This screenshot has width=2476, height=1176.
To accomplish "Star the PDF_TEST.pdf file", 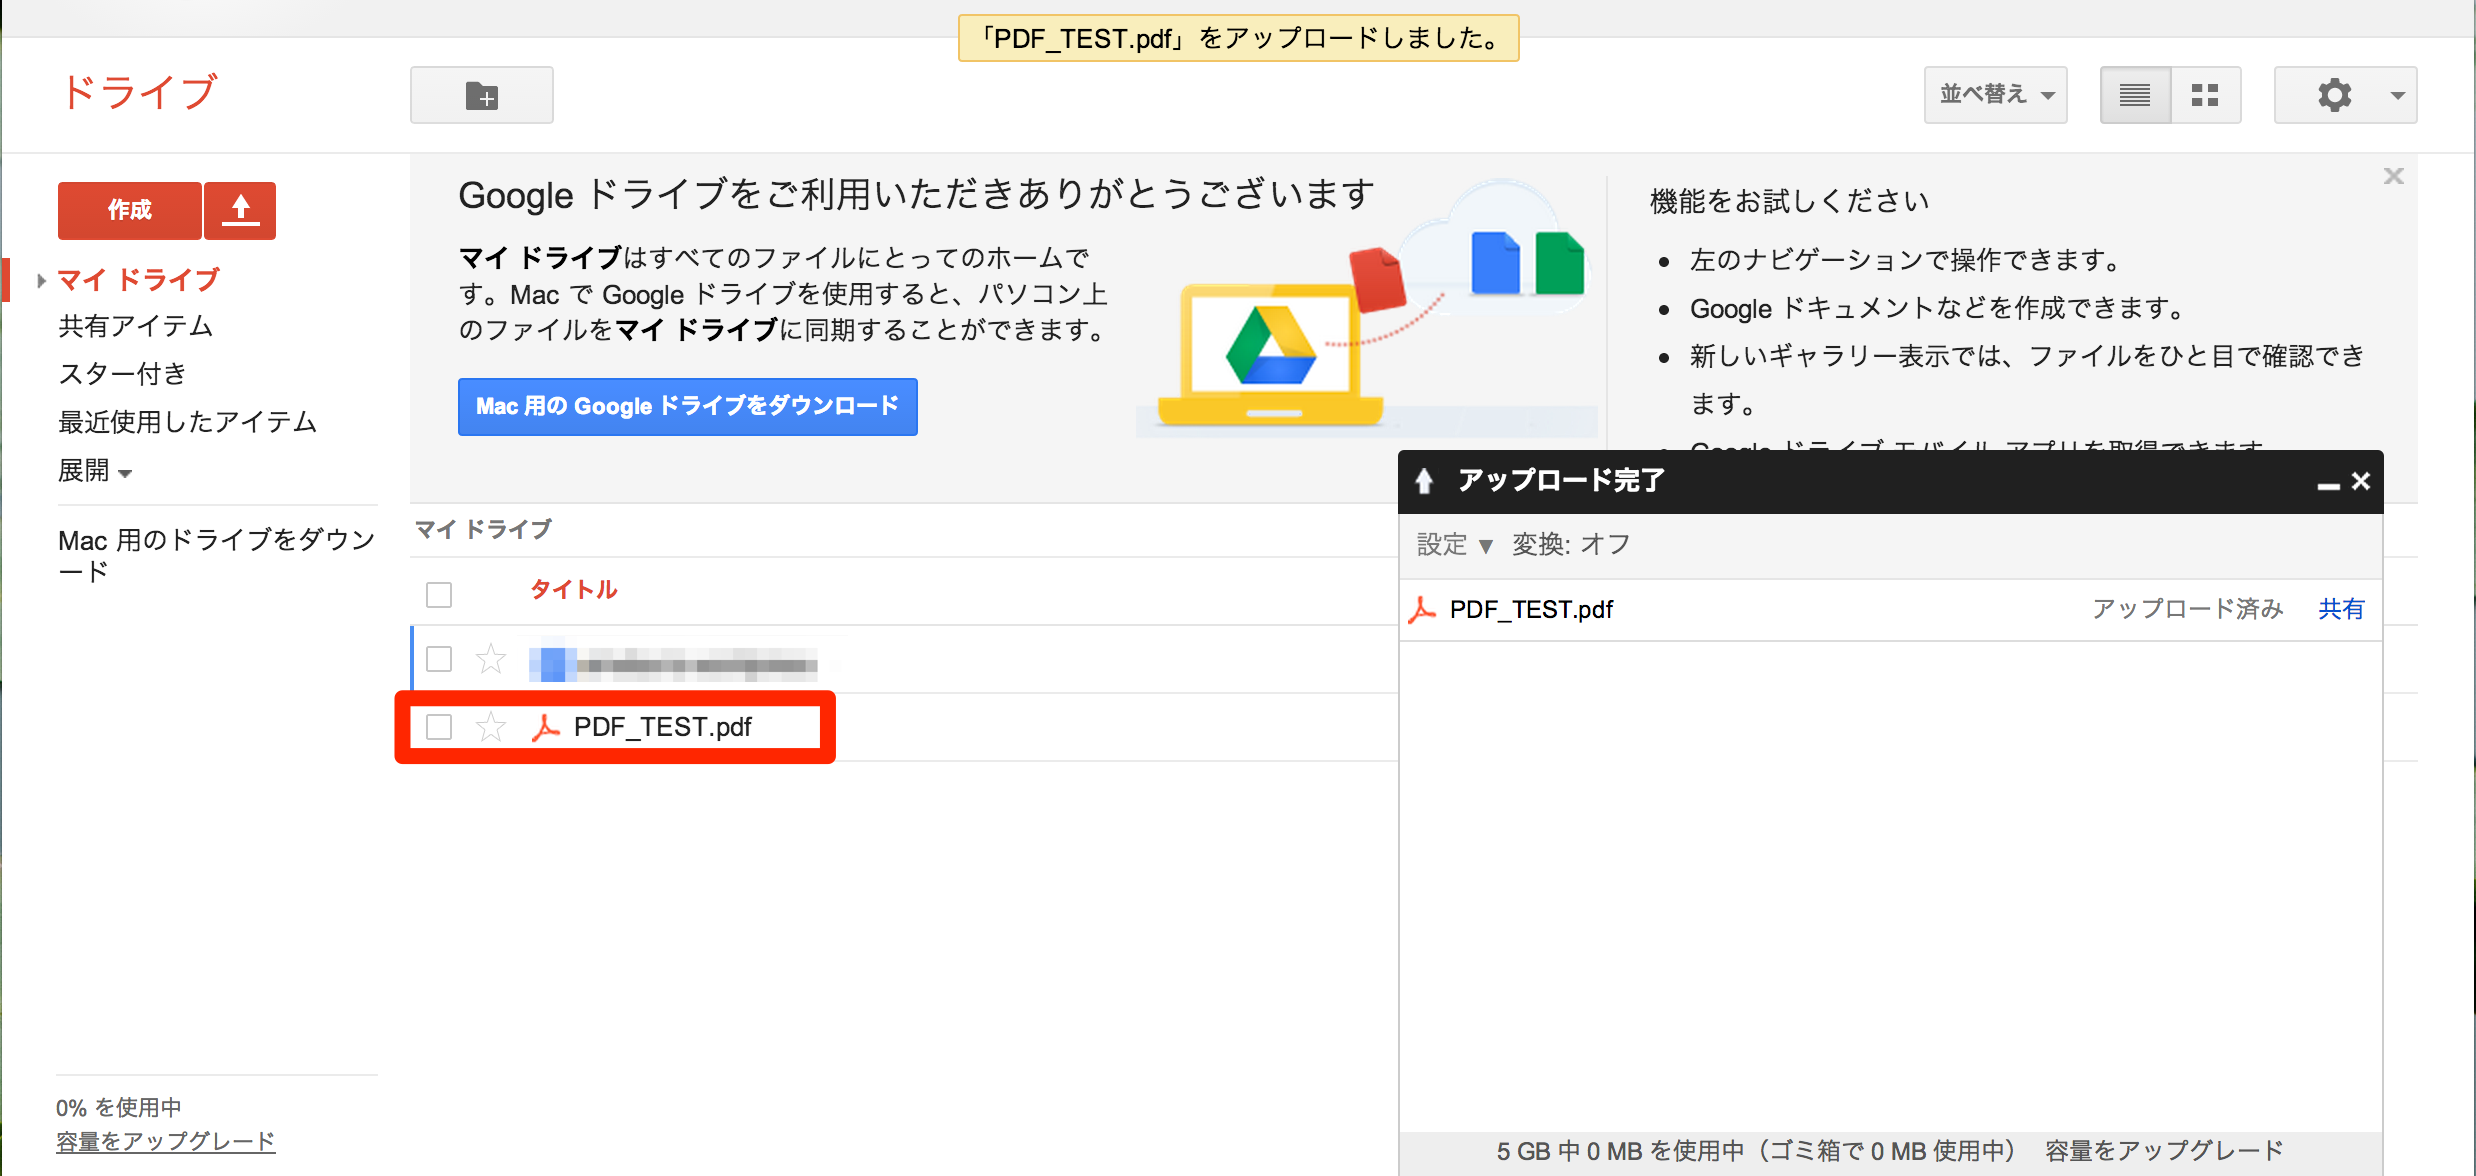I will 490,727.
